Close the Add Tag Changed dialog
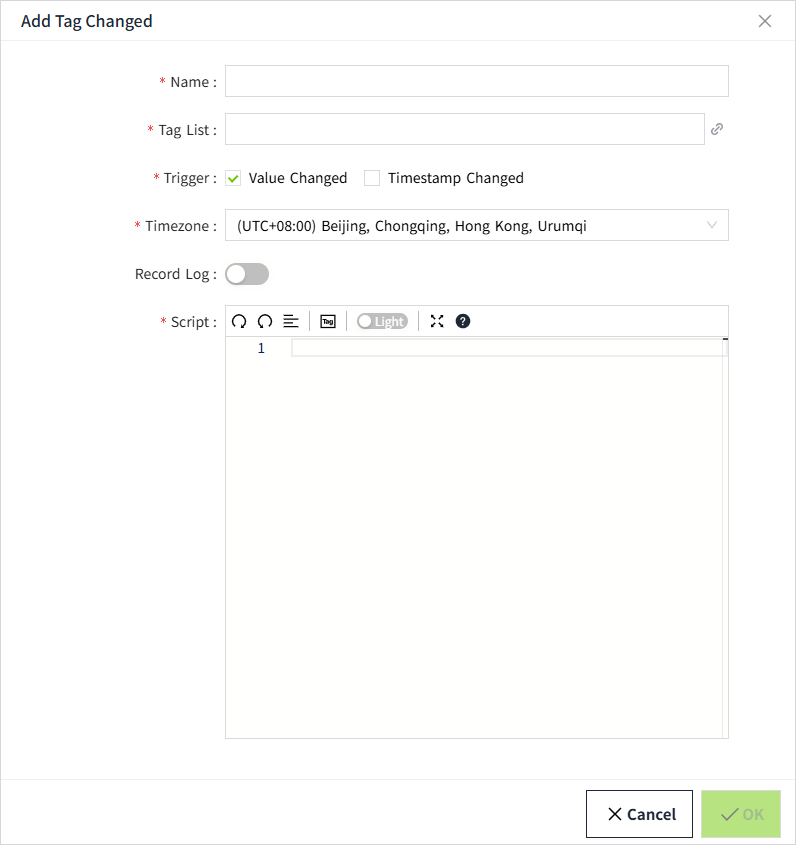796x845 pixels. (765, 21)
